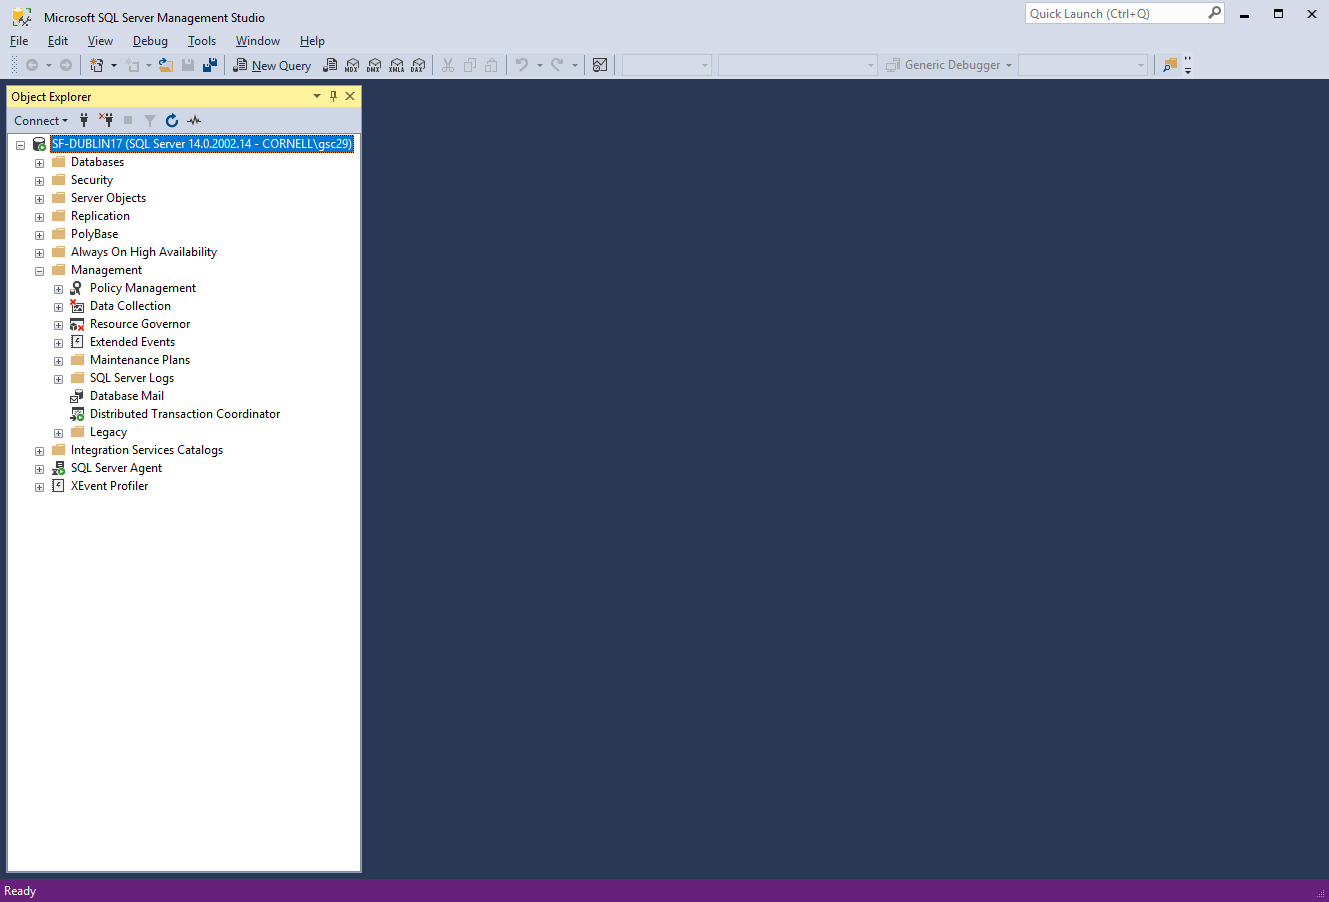Click the Disconnect plug icon with red X
The width and height of the screenshot is (1329, 902).
click(x=106, y=120)
